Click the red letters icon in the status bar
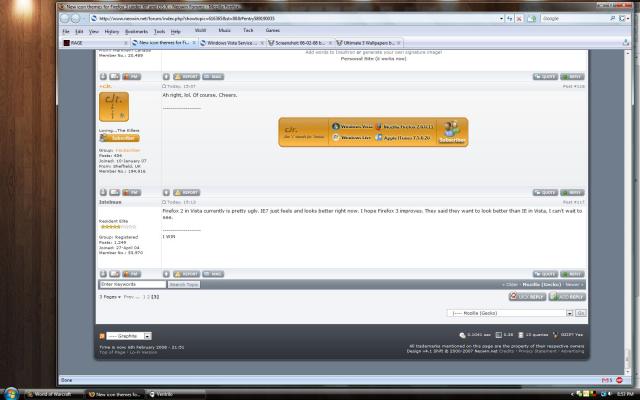Image resolution: width=640 pixels, height=400 pixels. click(607, 380)
